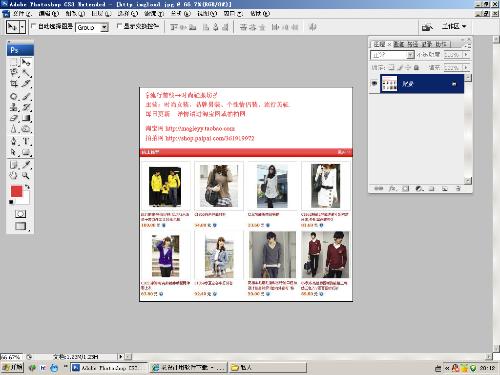Add a layer mask

(x=405, y=189)
